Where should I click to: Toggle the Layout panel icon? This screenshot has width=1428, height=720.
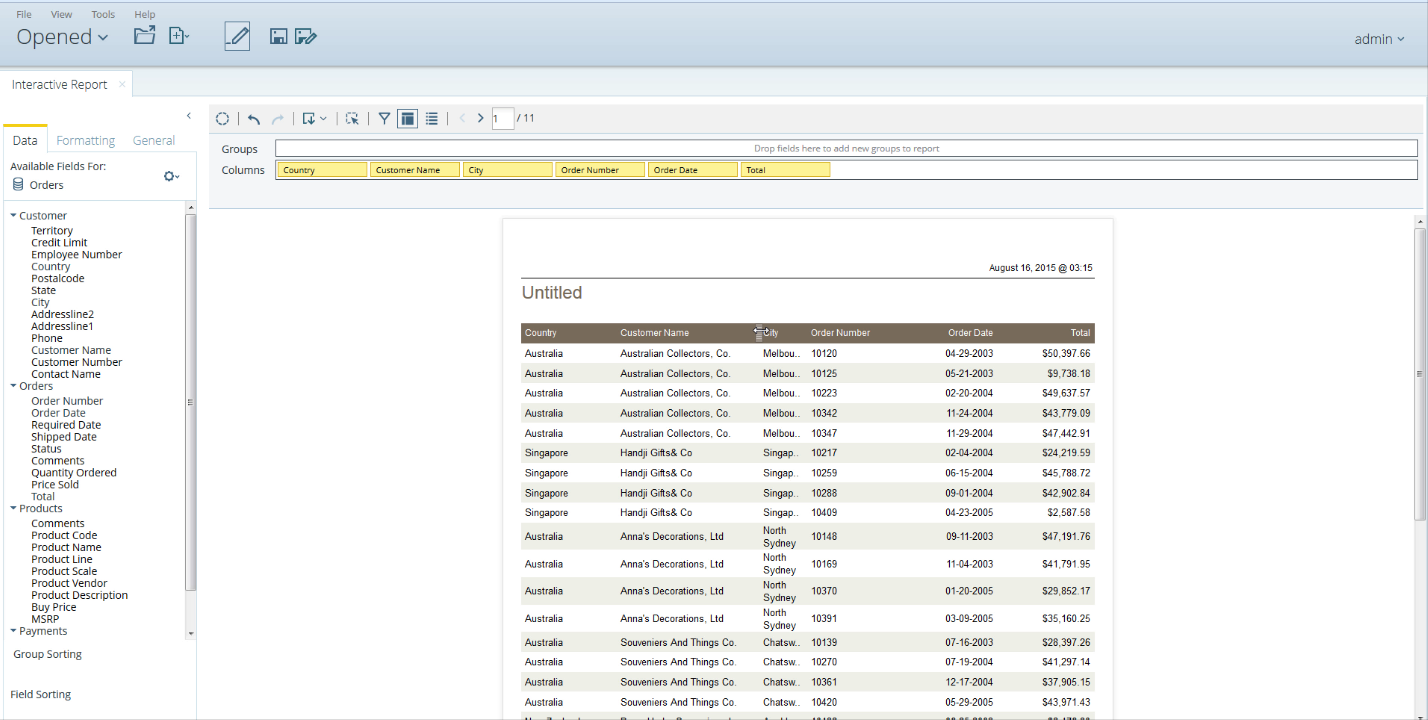point(407,119)
